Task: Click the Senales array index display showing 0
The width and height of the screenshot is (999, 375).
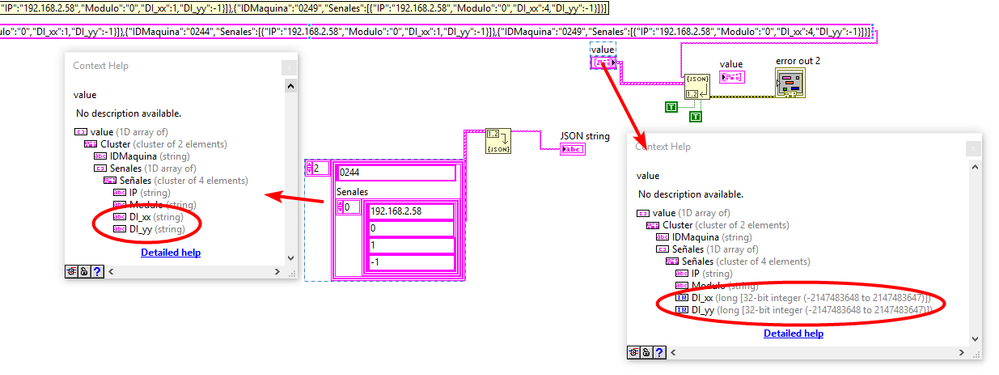Action: 349,207
